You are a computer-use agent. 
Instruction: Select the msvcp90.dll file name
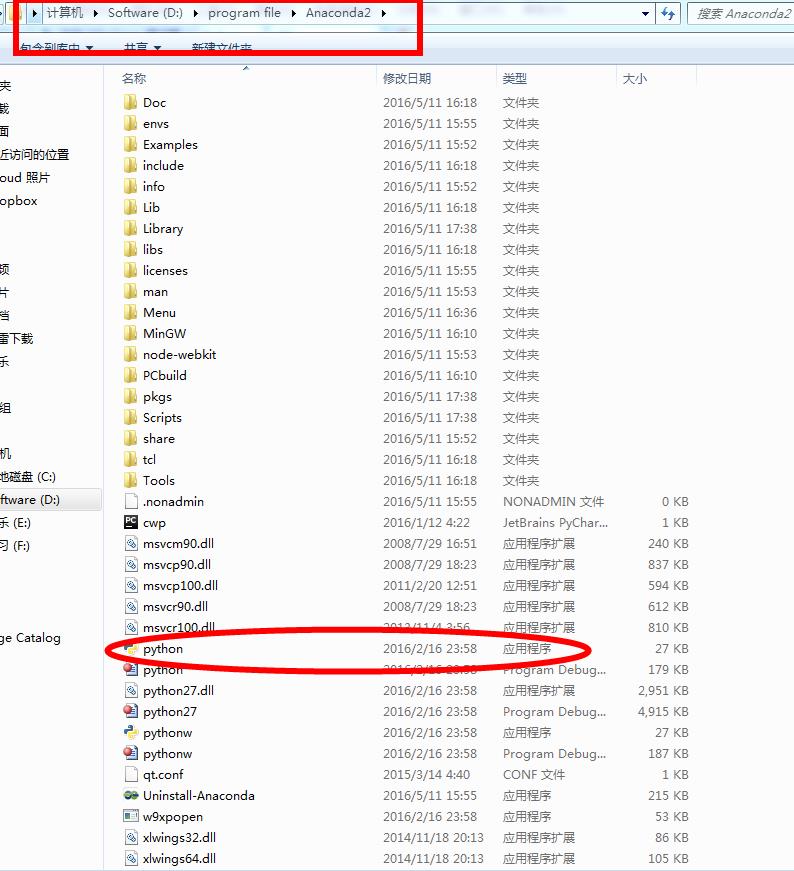click(177, 564)
